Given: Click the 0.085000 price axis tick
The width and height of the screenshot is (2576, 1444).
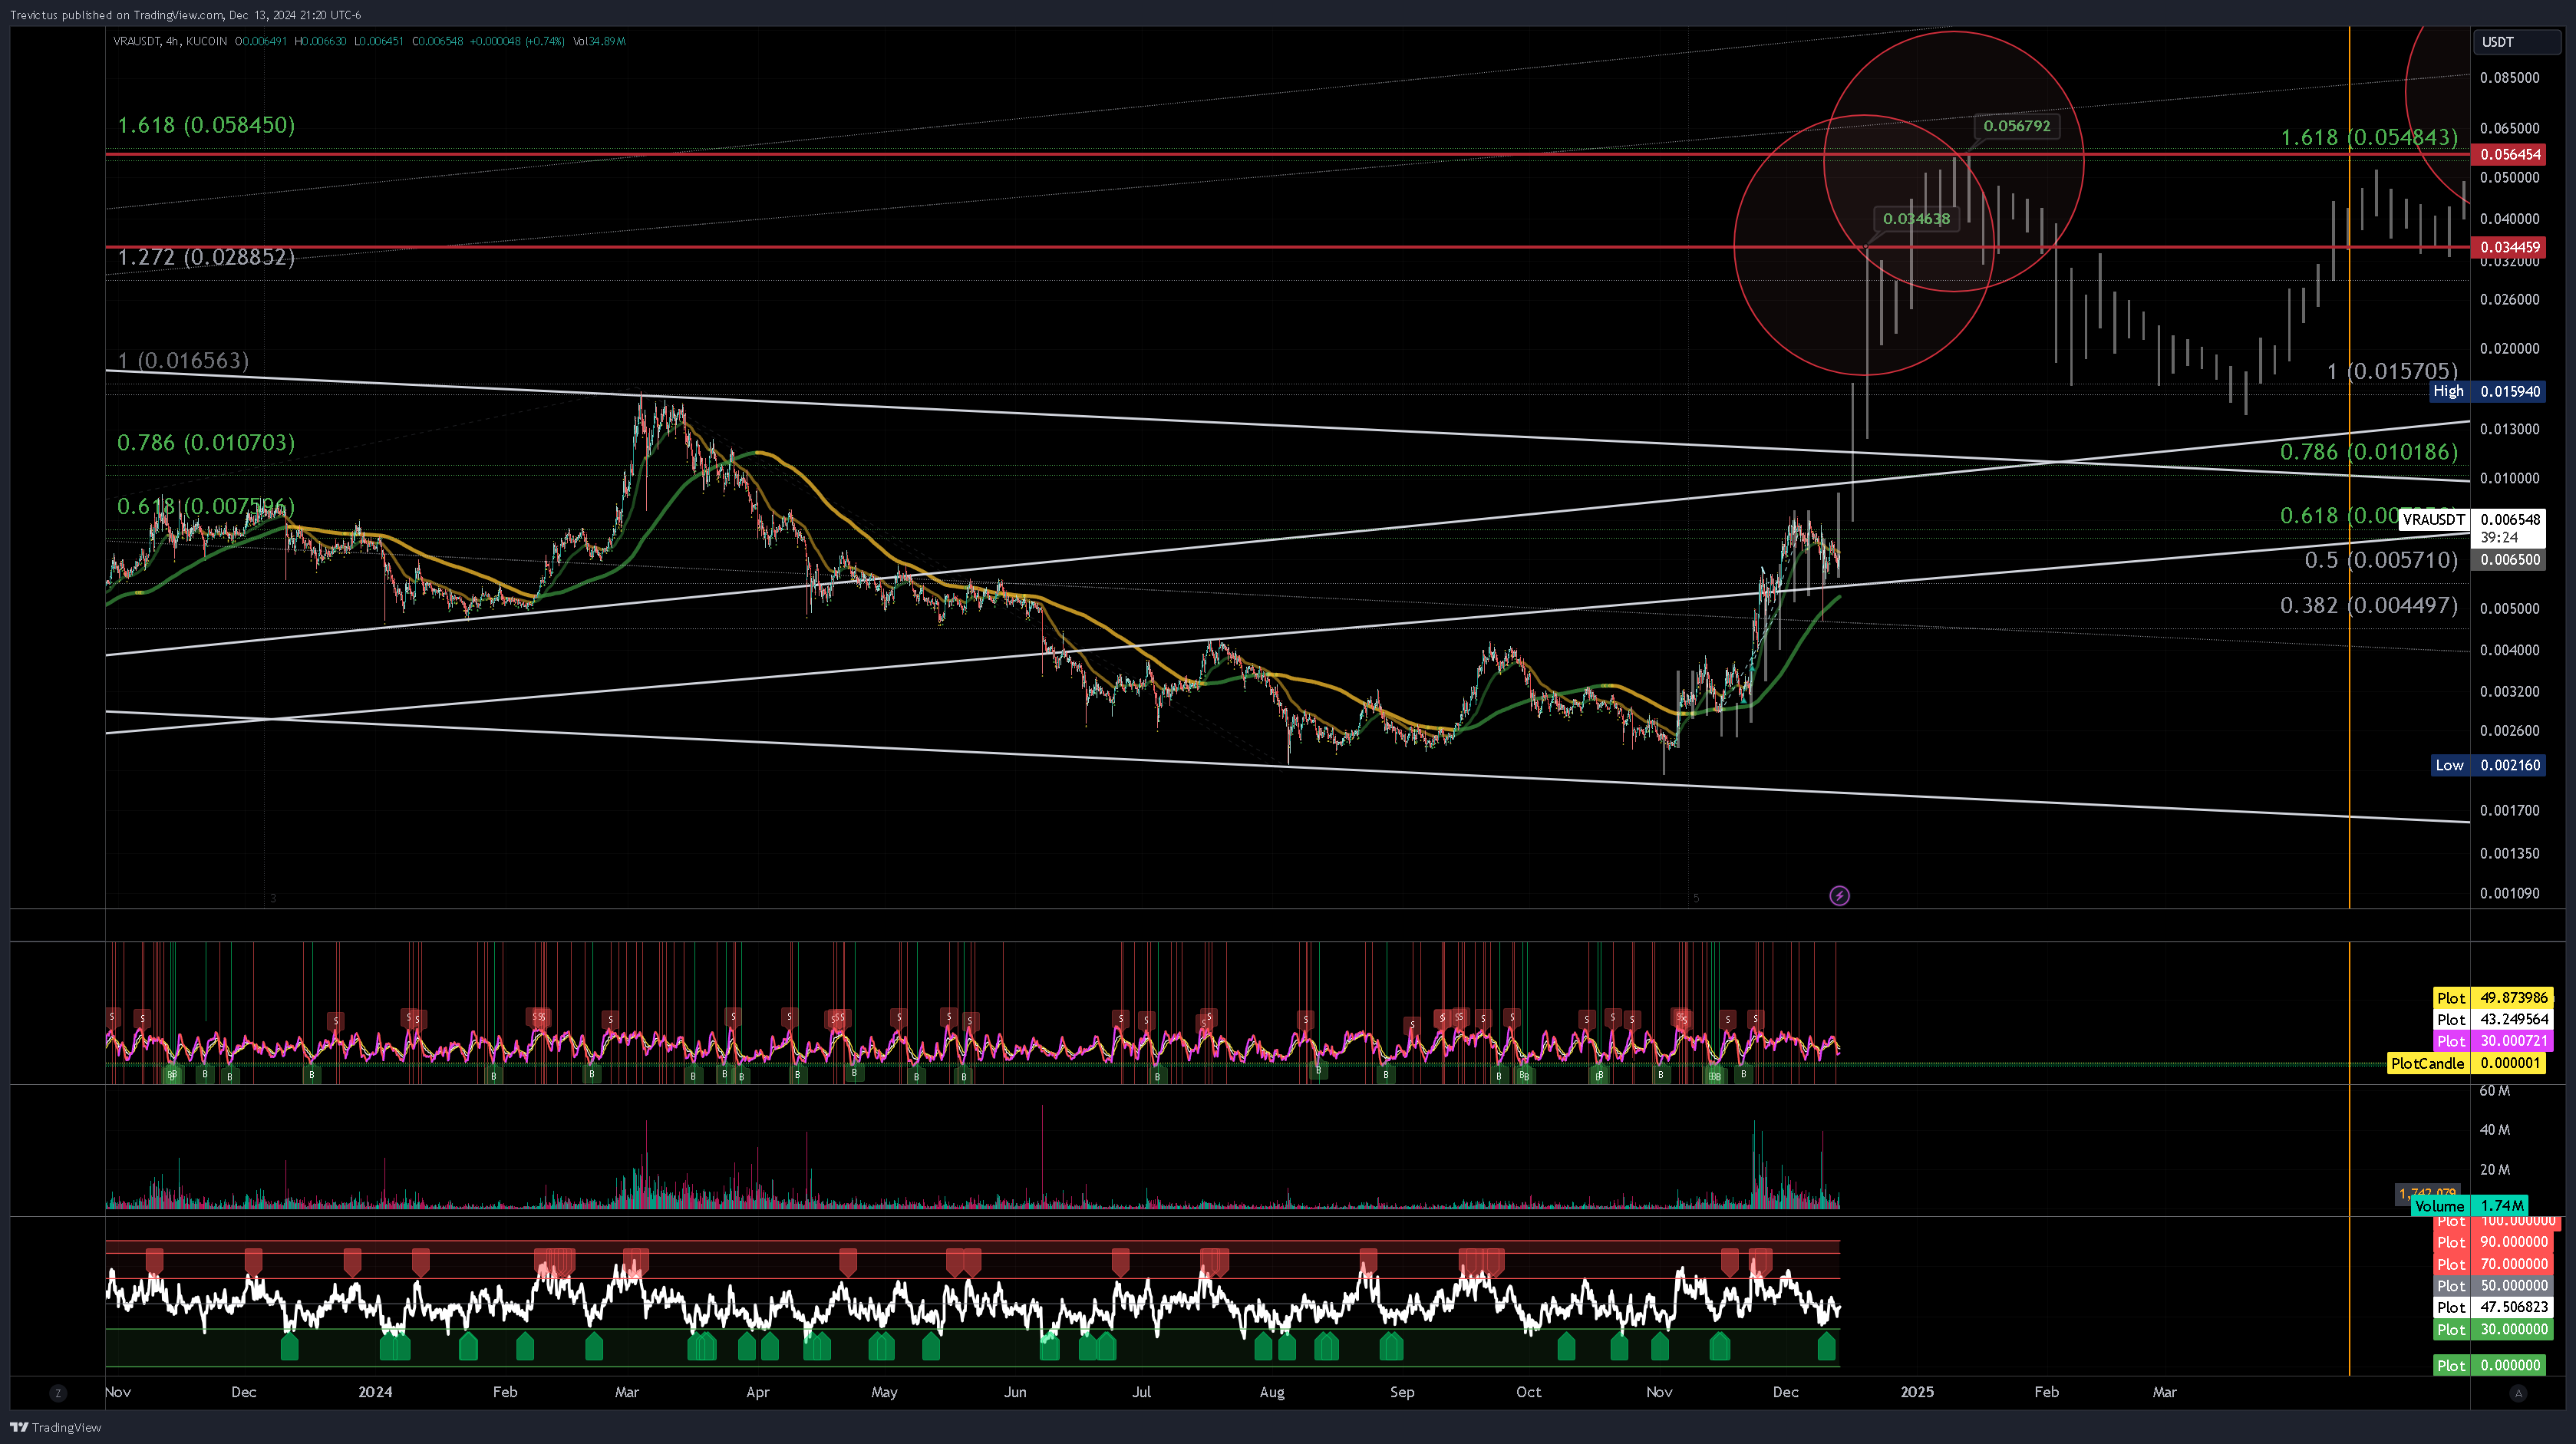Looking at the screenshot, I should [x=2509, y=78].
